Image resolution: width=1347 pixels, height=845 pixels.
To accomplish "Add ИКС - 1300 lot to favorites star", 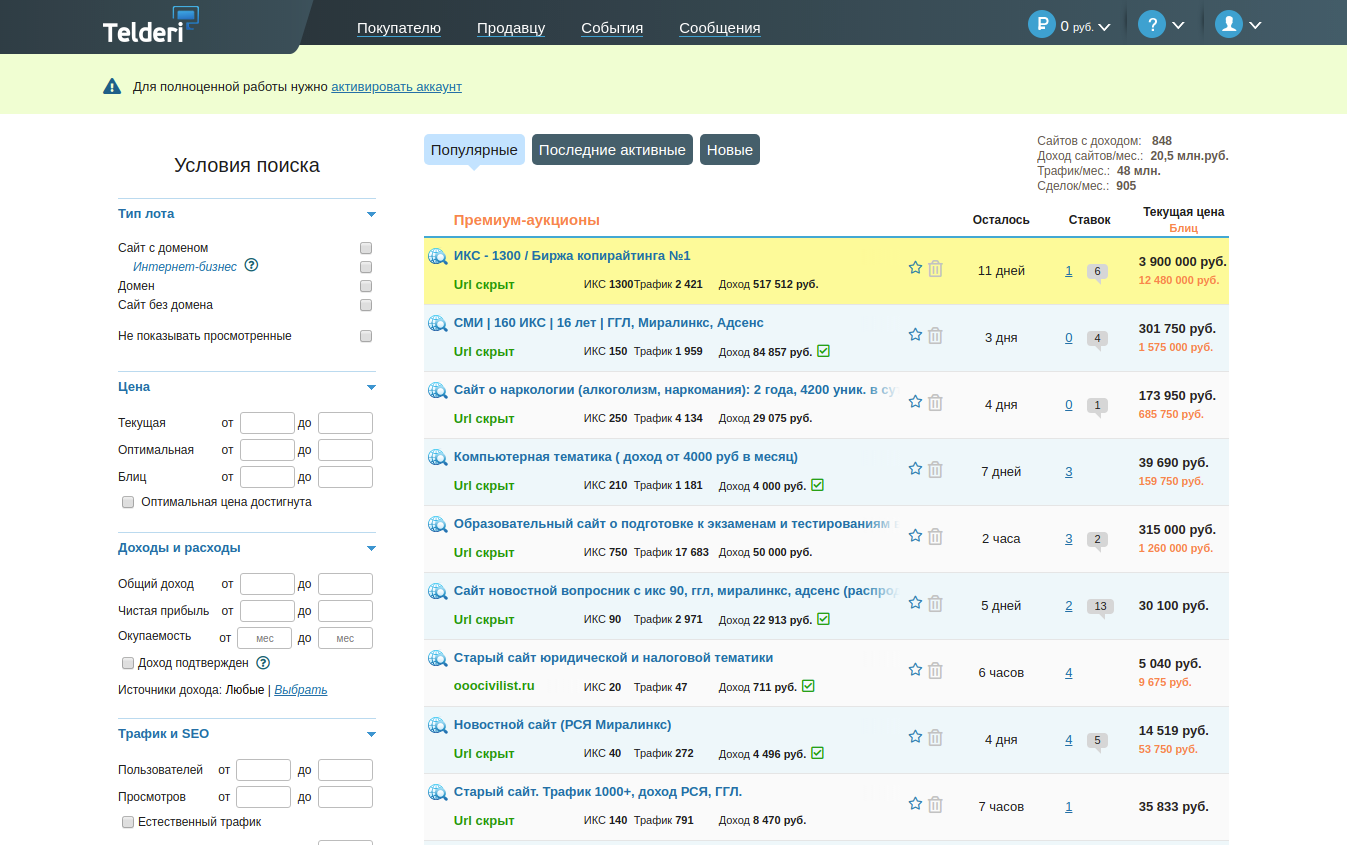I will click(915, 268).
